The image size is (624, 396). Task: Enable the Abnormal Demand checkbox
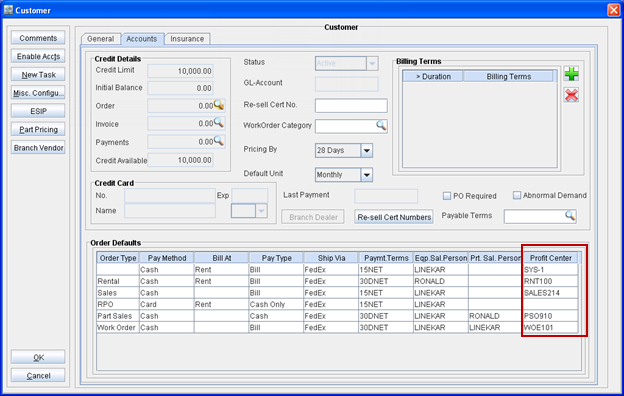(x=517, y=195)
